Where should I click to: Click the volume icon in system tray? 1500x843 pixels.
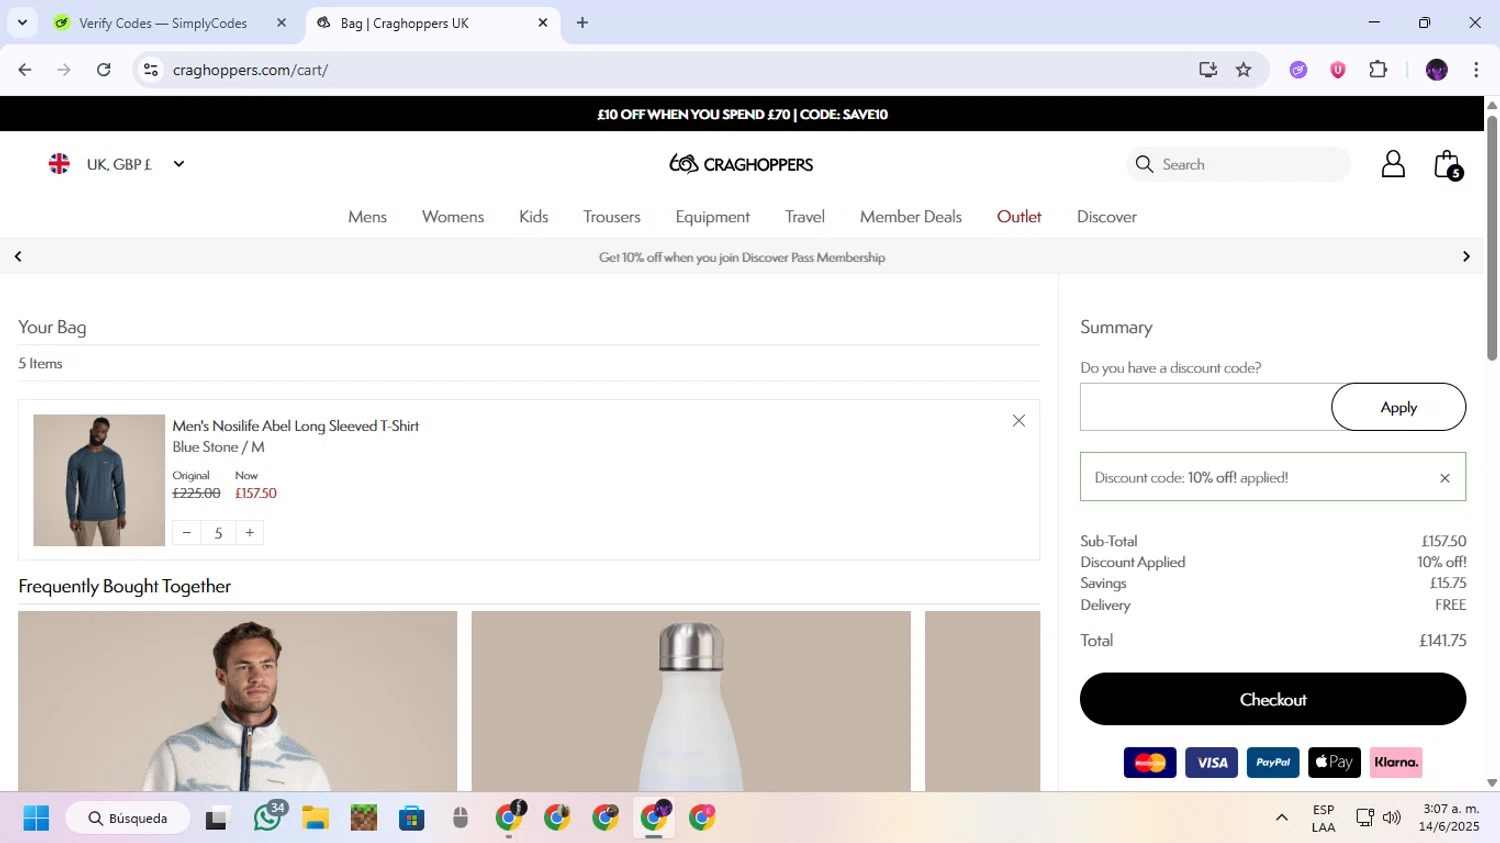click(1392, 818)
